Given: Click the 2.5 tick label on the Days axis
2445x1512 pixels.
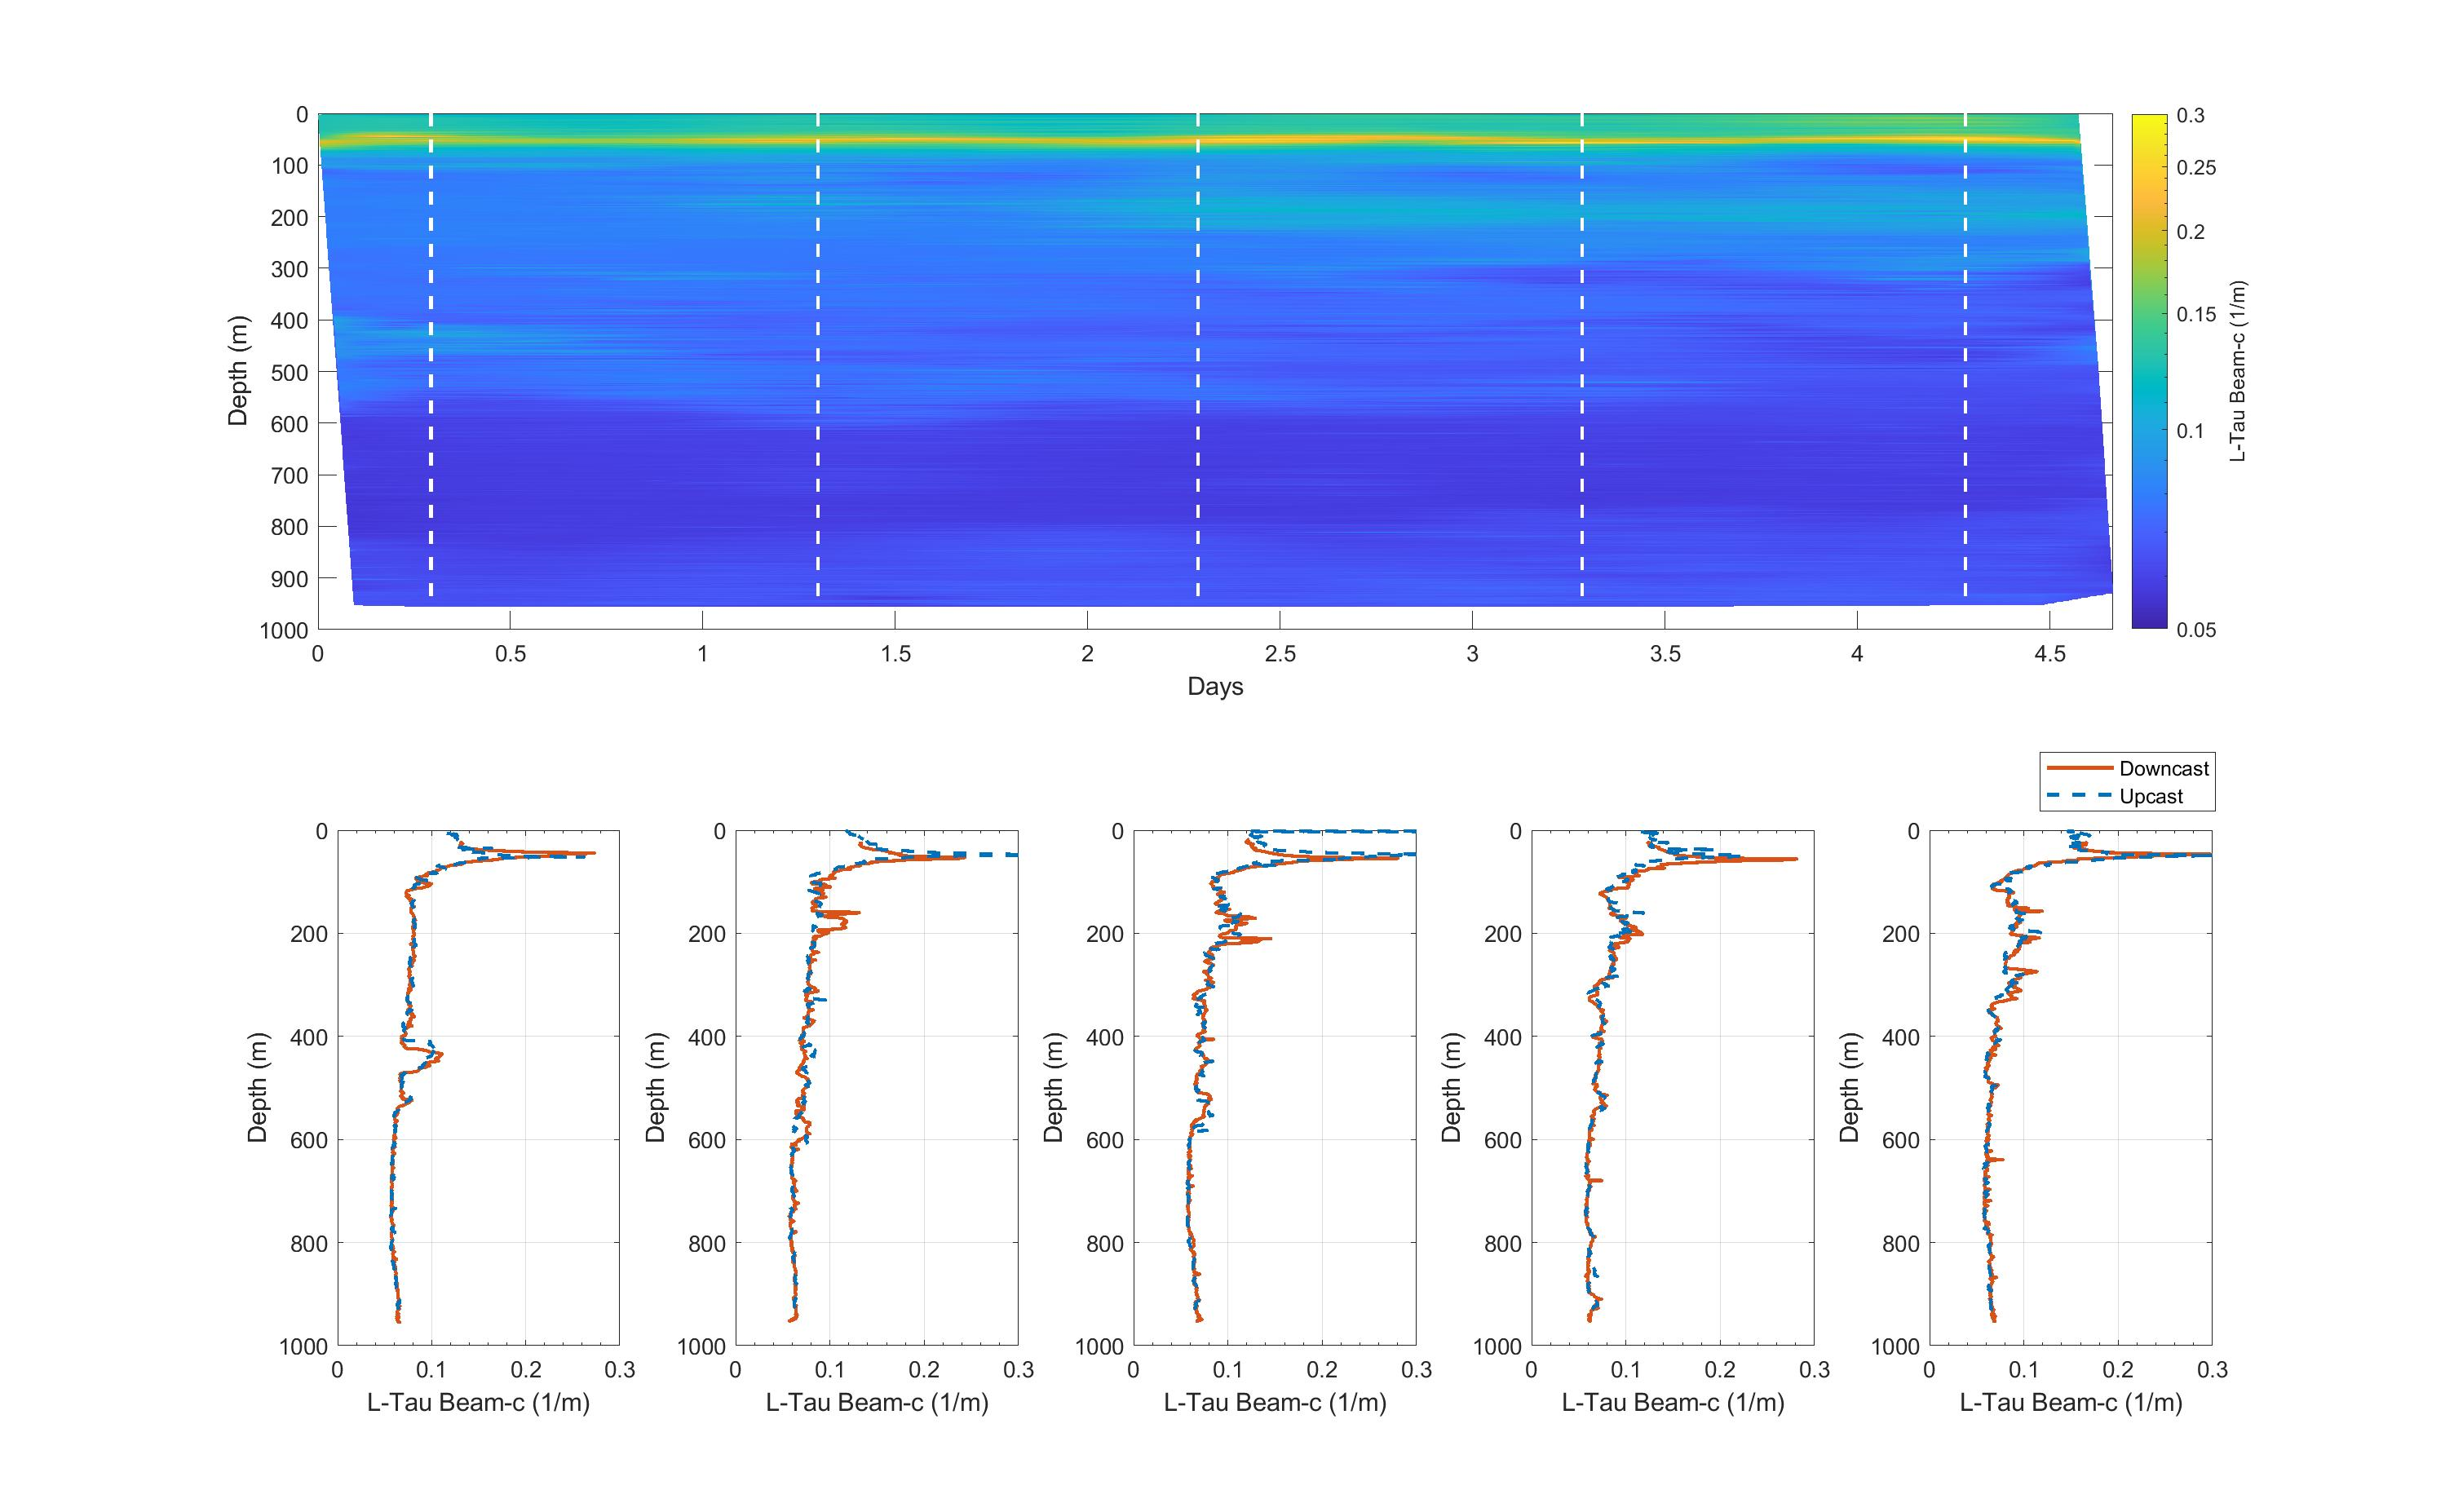Looking at the screenshot, I should 1280,654.
